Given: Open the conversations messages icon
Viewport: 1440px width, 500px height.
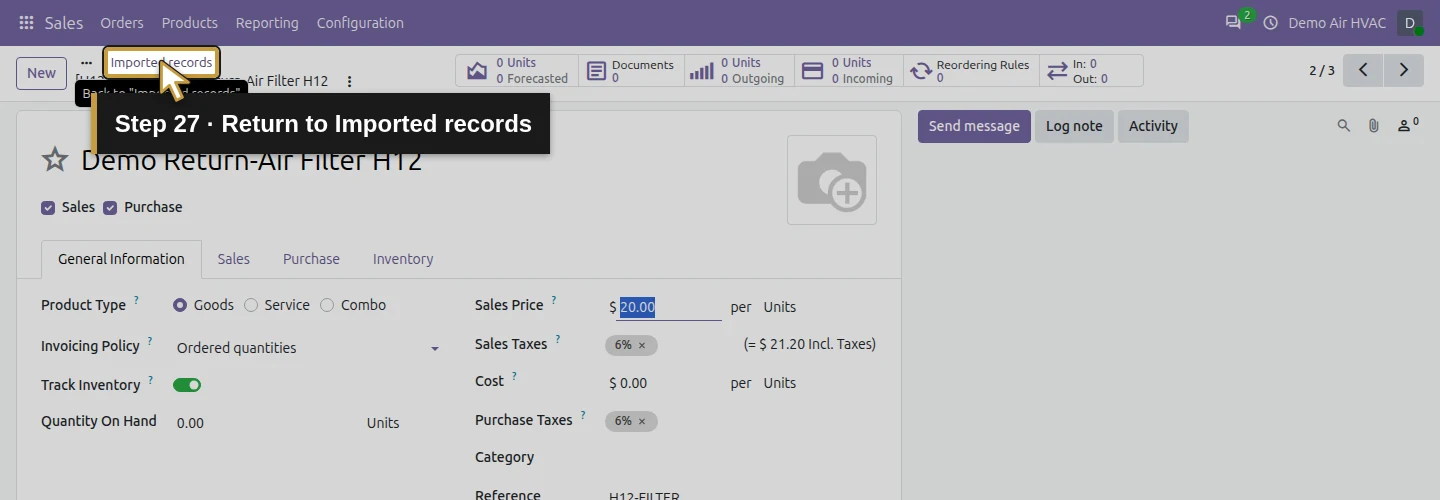Looking at the screenshot, I should 1234,22.
